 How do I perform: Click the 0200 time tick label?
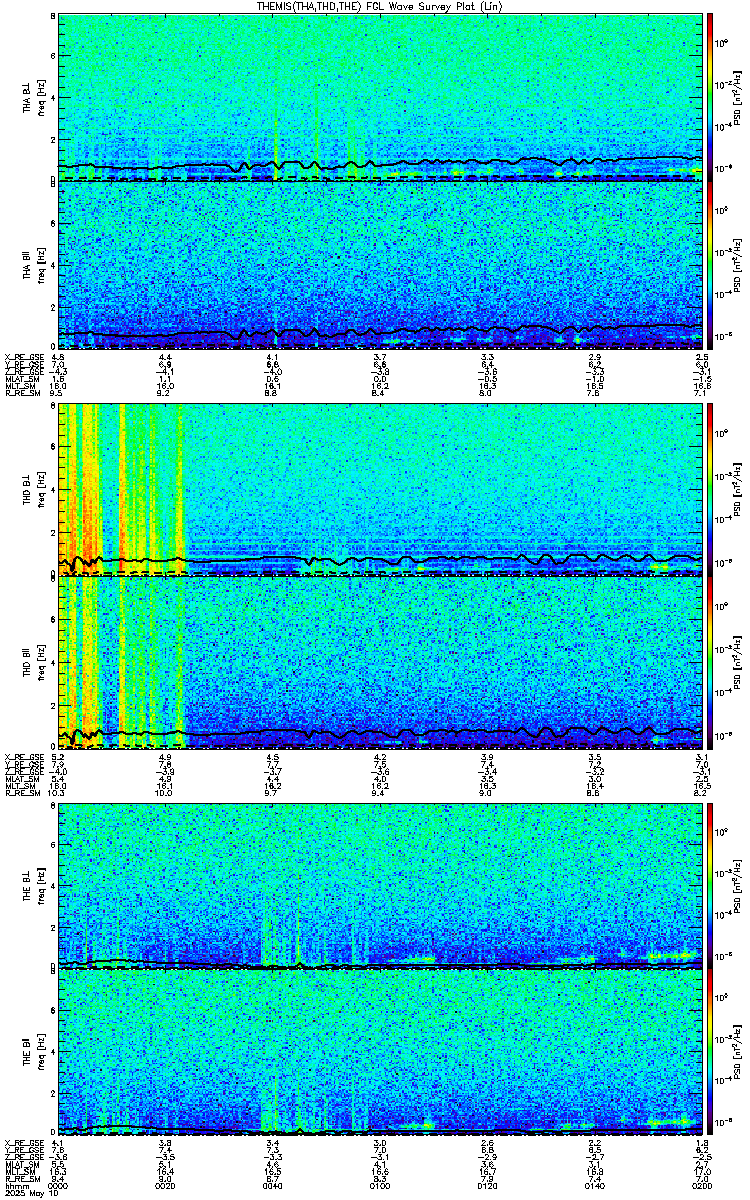pos(701,1184)
